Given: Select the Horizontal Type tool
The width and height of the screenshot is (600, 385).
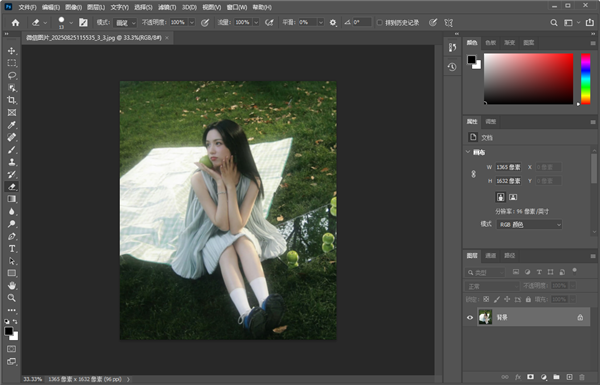Looking at the screenshot, I should pyautogui.click(x=12, y=249).
